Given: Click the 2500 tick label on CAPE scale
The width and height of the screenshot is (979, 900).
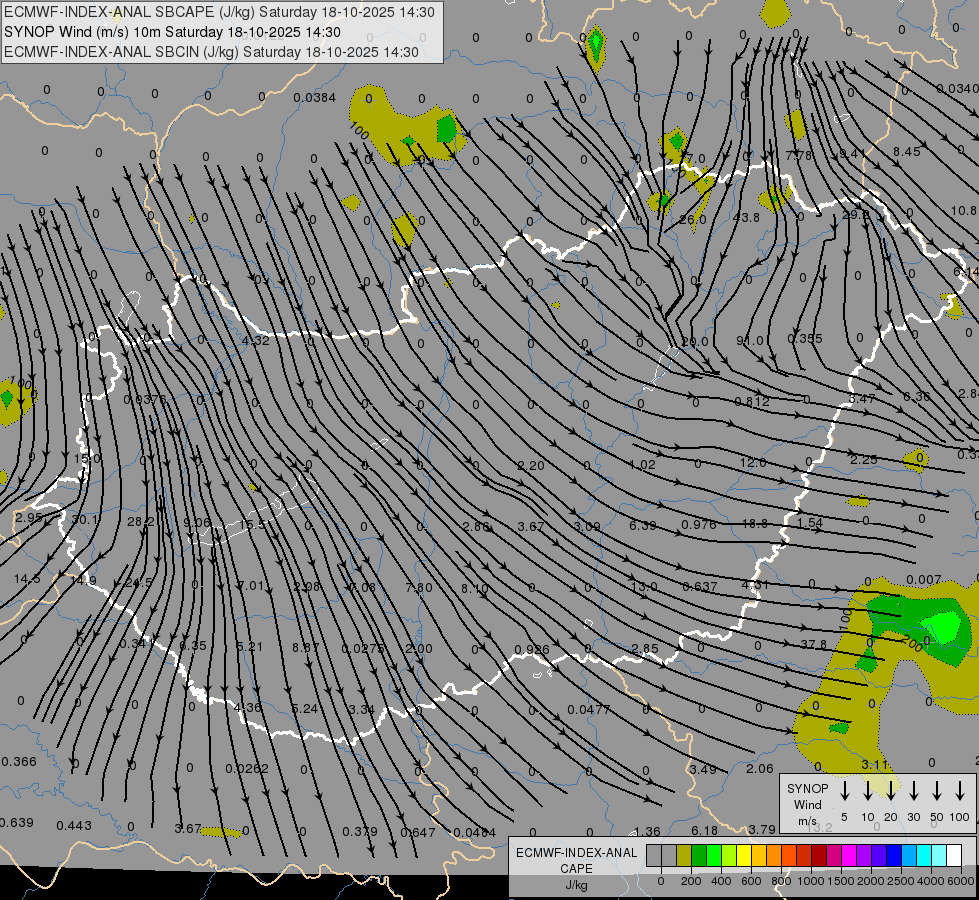Looking at the screenshot, I should click(901, 881).
